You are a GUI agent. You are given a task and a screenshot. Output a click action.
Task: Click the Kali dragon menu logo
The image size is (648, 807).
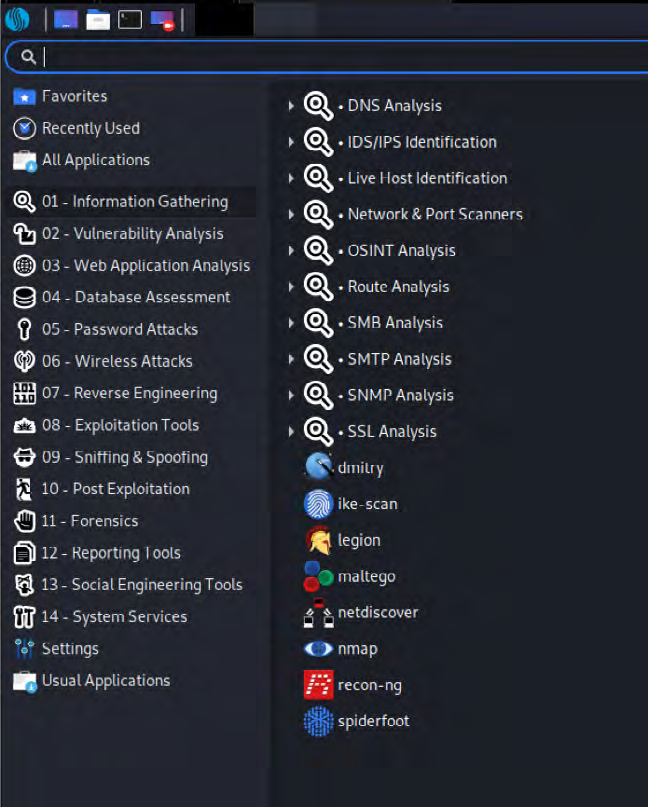[17, 19]
